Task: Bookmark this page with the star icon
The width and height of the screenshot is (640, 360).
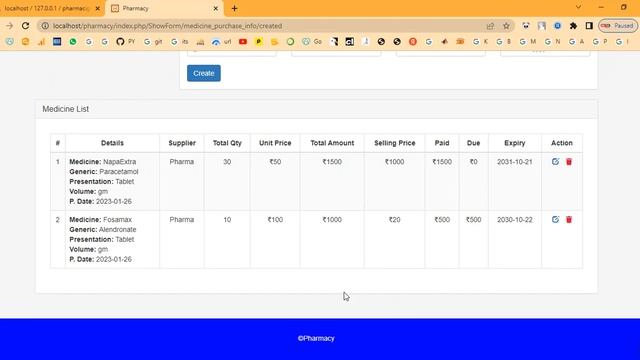Action: pos(506,26)
